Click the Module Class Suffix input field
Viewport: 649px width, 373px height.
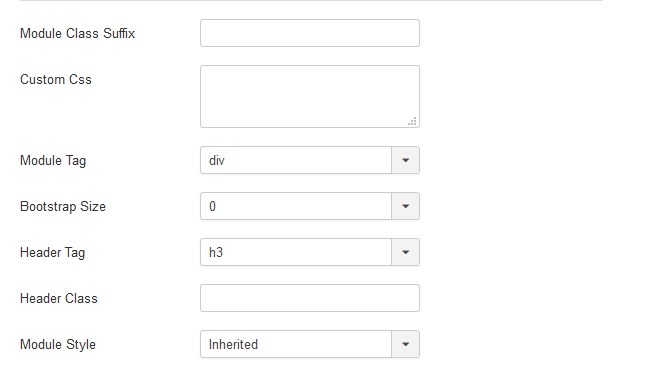point(310,33)
